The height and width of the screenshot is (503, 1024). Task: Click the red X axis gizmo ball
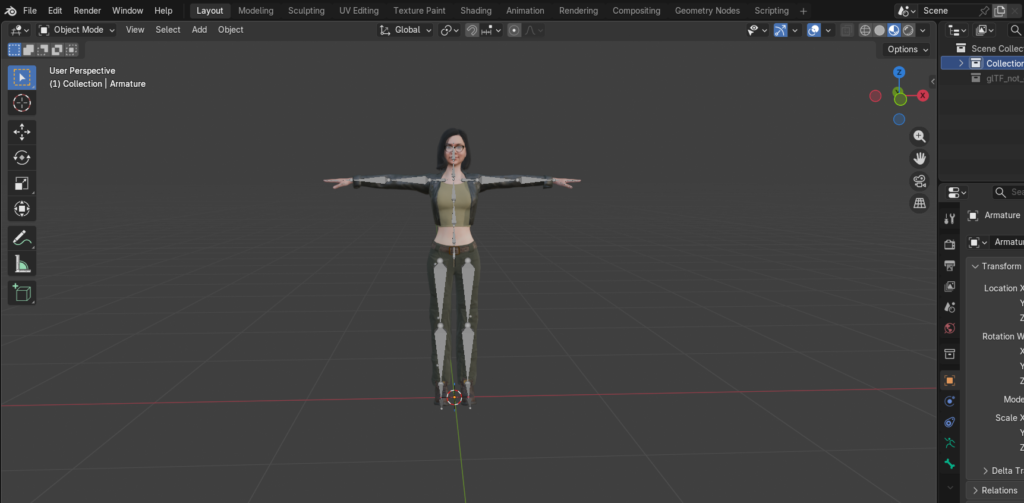pyautogui.click(x=923, y=96)
